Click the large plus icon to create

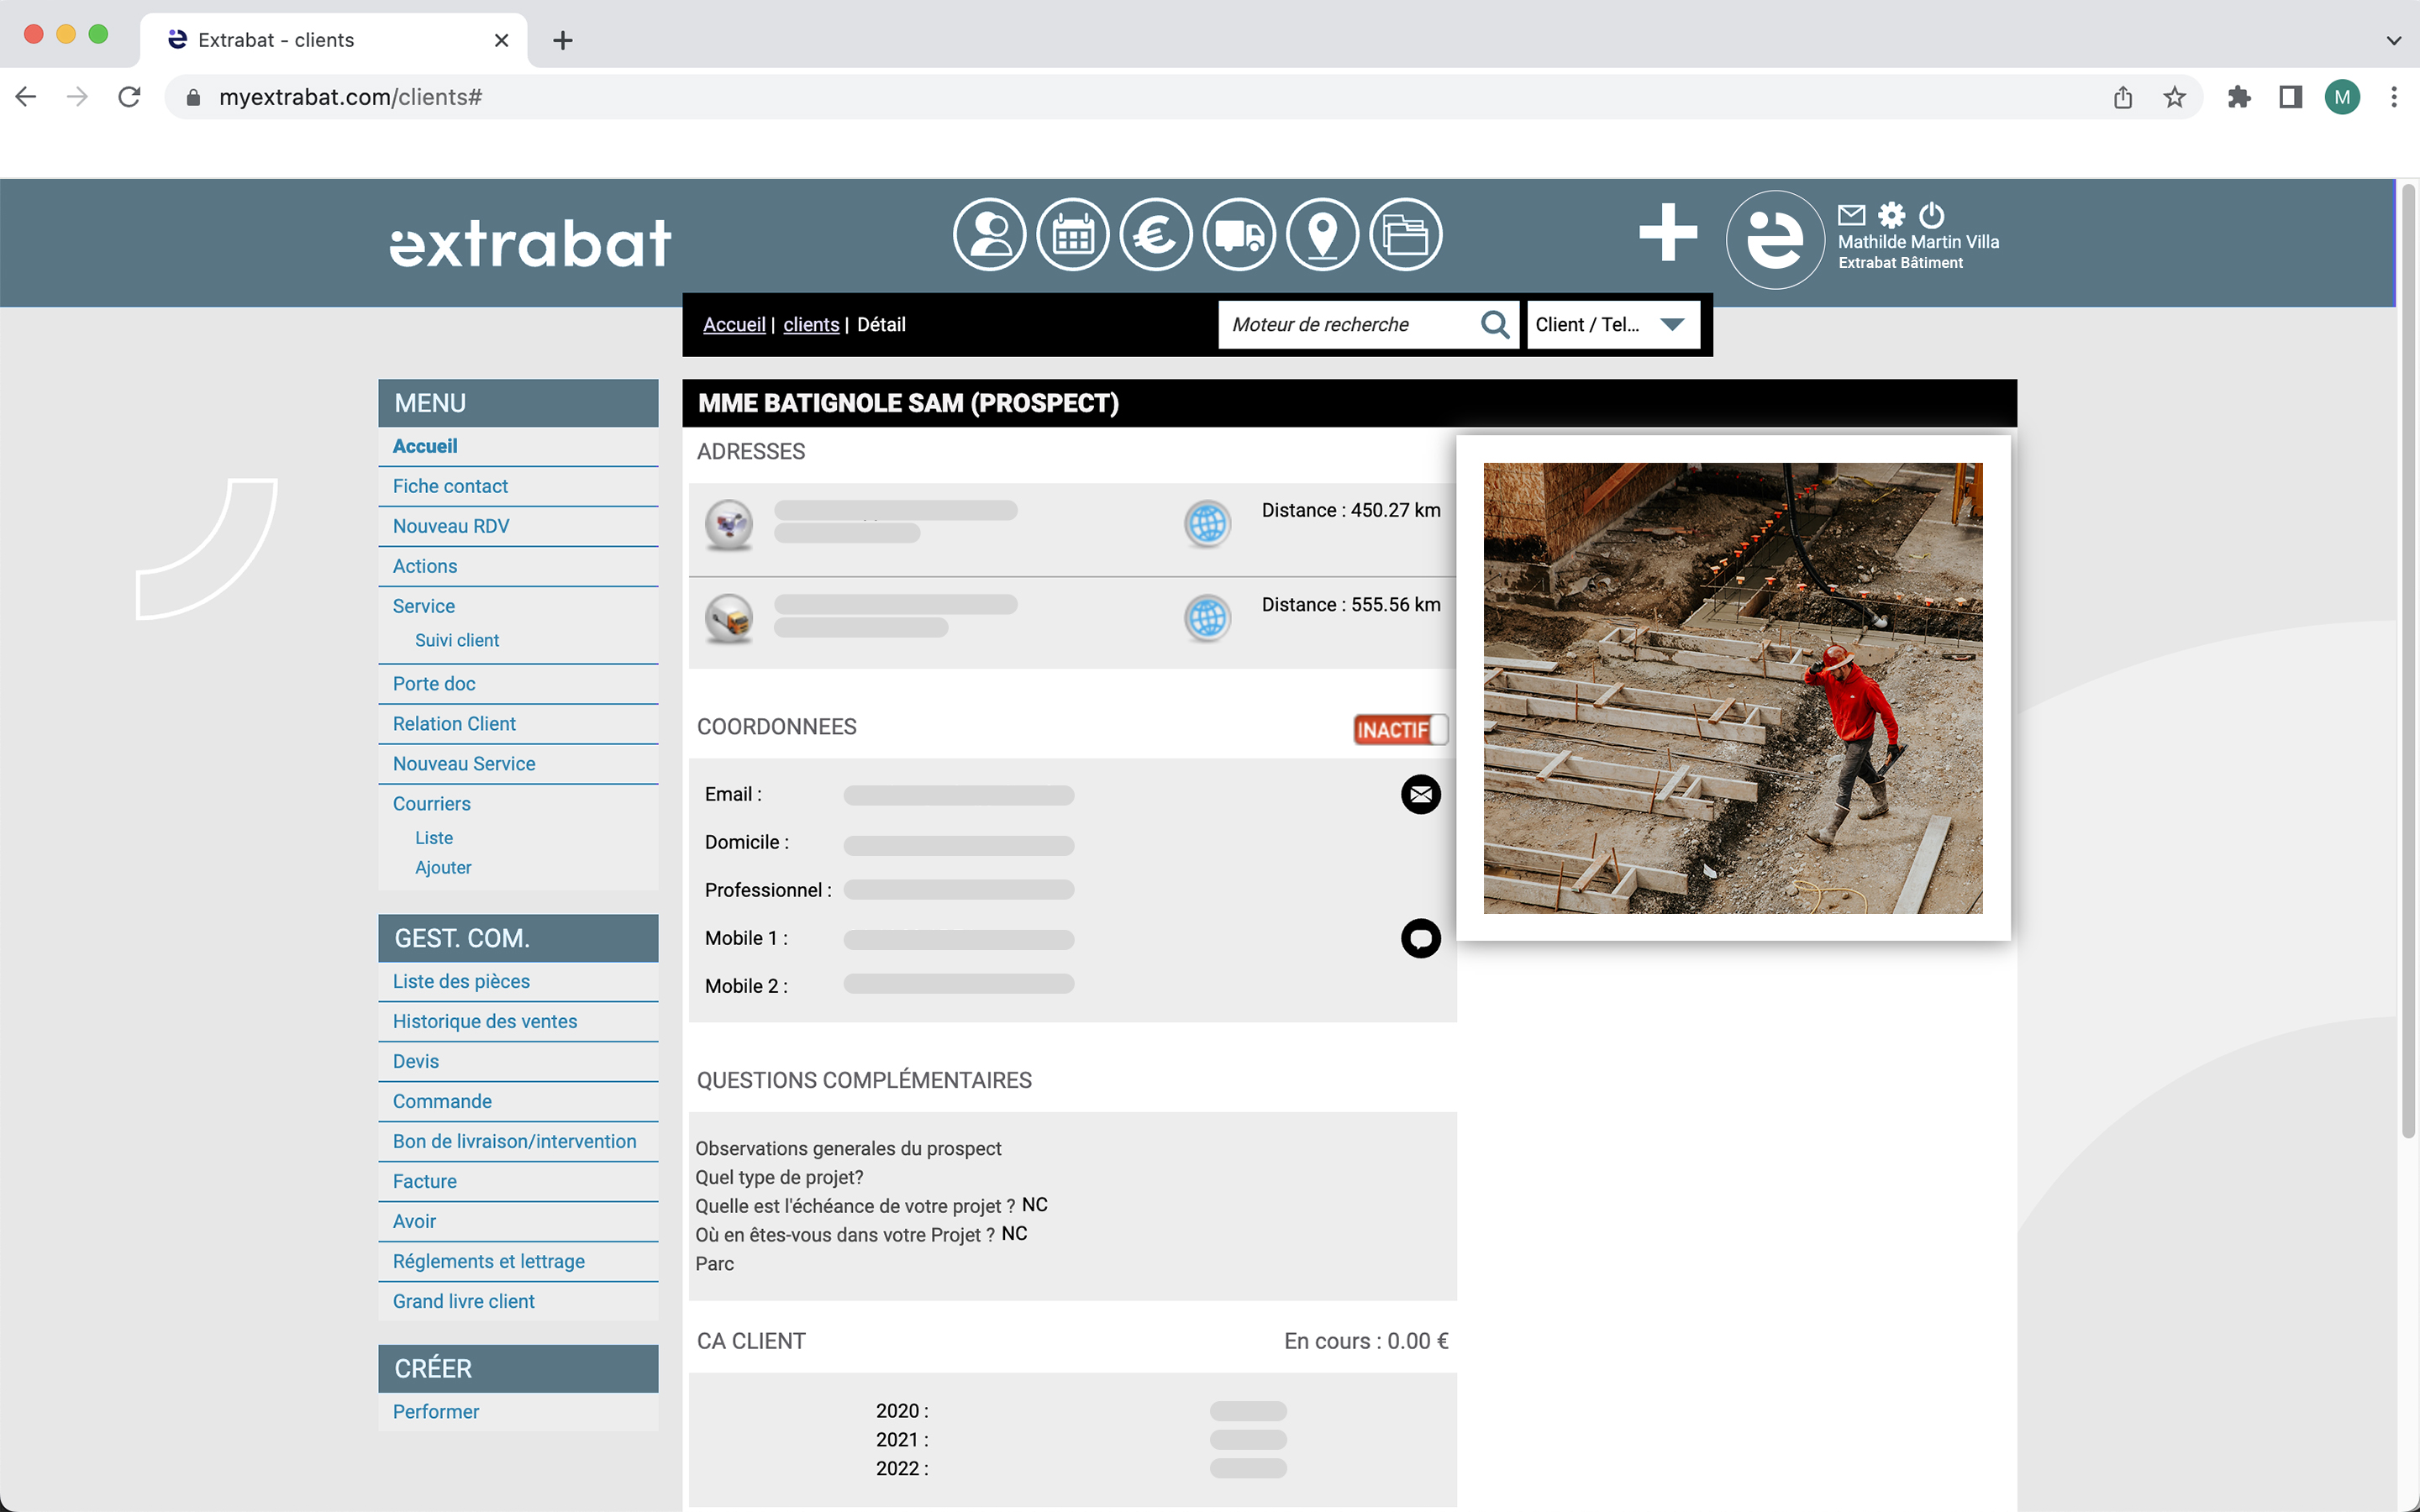(1668, 233)
